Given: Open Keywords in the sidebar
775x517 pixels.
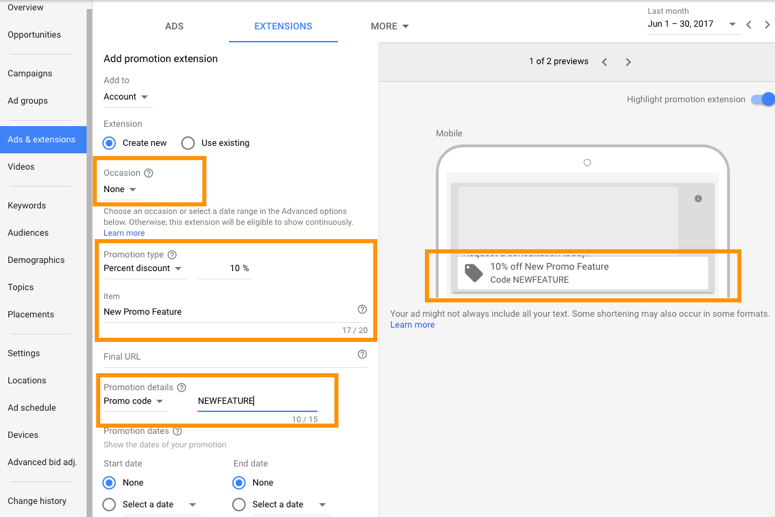Looking at the screenshot, I should click(27, 206).
